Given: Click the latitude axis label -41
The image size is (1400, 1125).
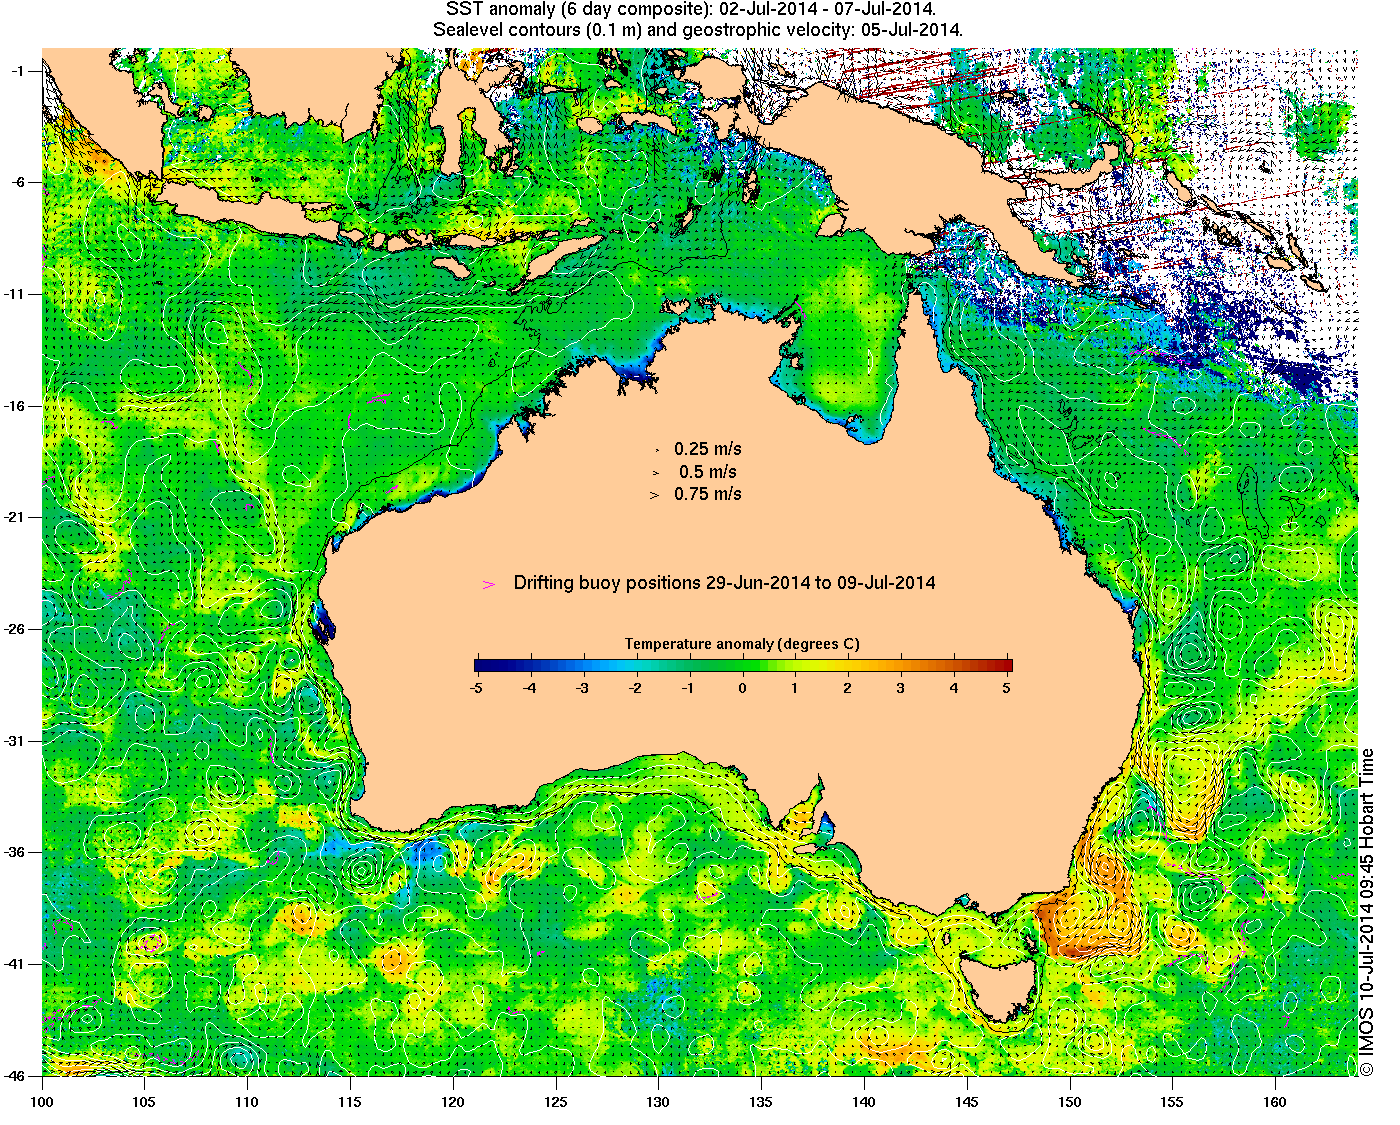Looking at the screenshot, I should tap(17, 964).
